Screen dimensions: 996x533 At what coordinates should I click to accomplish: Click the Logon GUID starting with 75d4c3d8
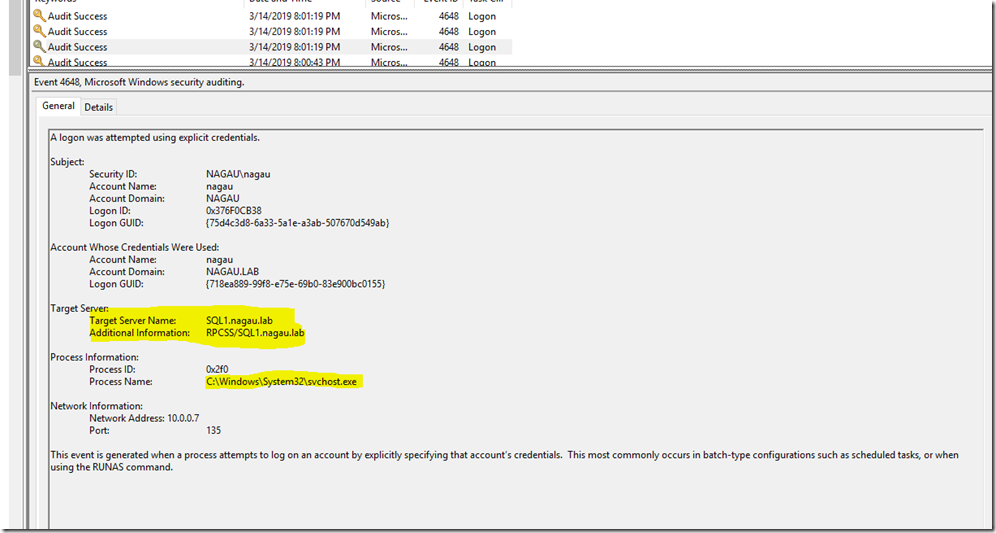pos(297,223)
